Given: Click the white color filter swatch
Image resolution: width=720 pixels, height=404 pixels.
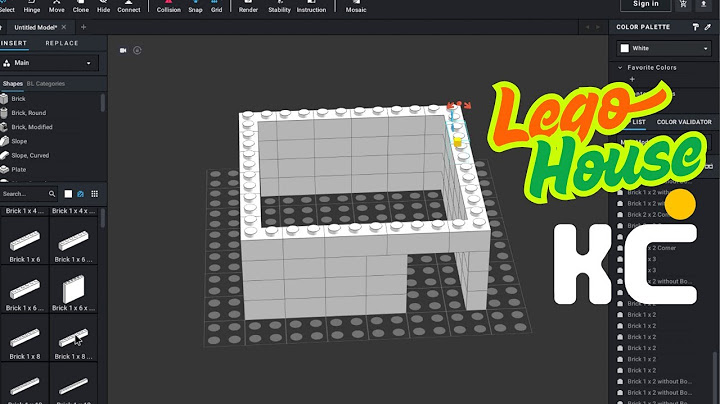Looking at the screenshot, I should [x=68, y=194].
